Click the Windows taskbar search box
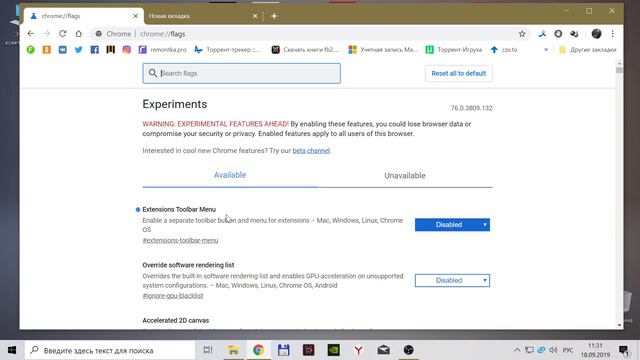This screenshot has width=640, height=360. 110,350
